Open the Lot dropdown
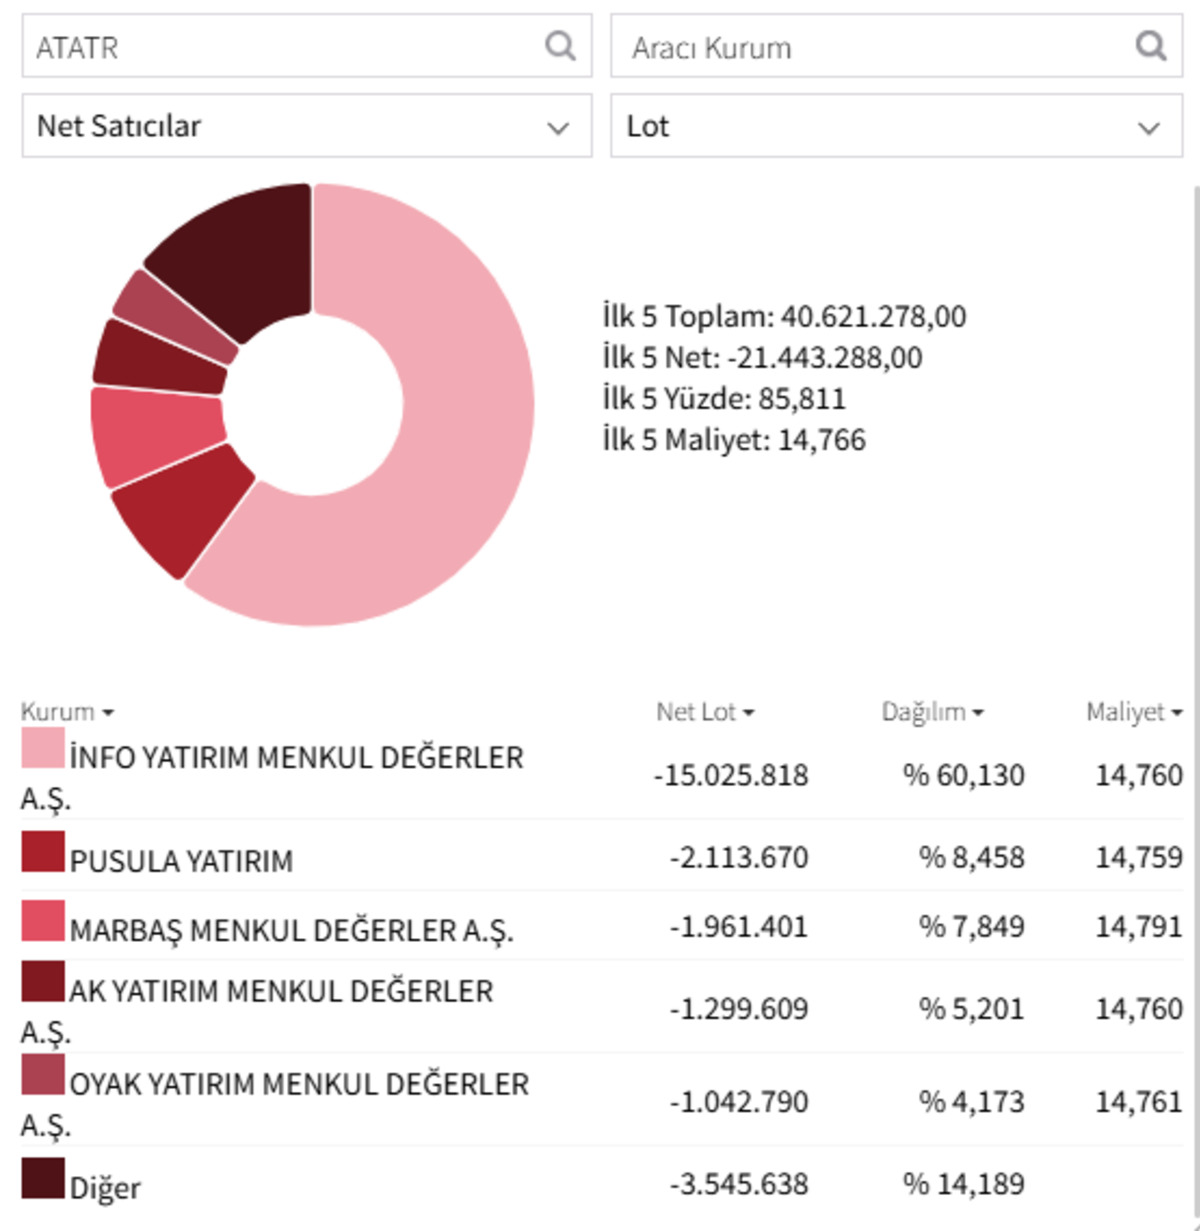Image resolution: width=1200 pixels, height=1231 pixels. [897, 126]
